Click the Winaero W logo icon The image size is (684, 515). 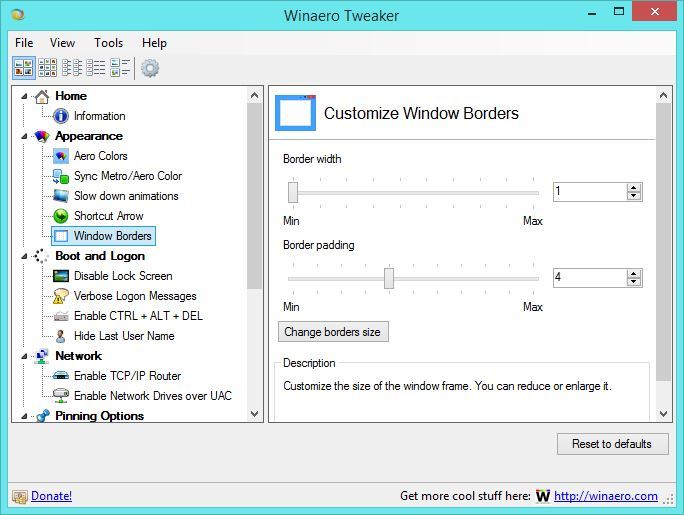(x=543, y=496)
